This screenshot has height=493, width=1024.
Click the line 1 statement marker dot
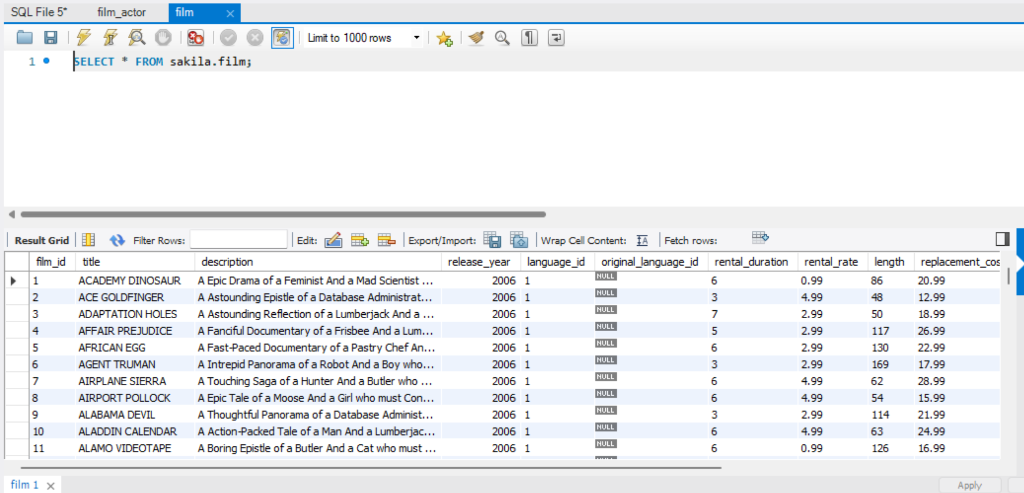click(x=46, y=61)
